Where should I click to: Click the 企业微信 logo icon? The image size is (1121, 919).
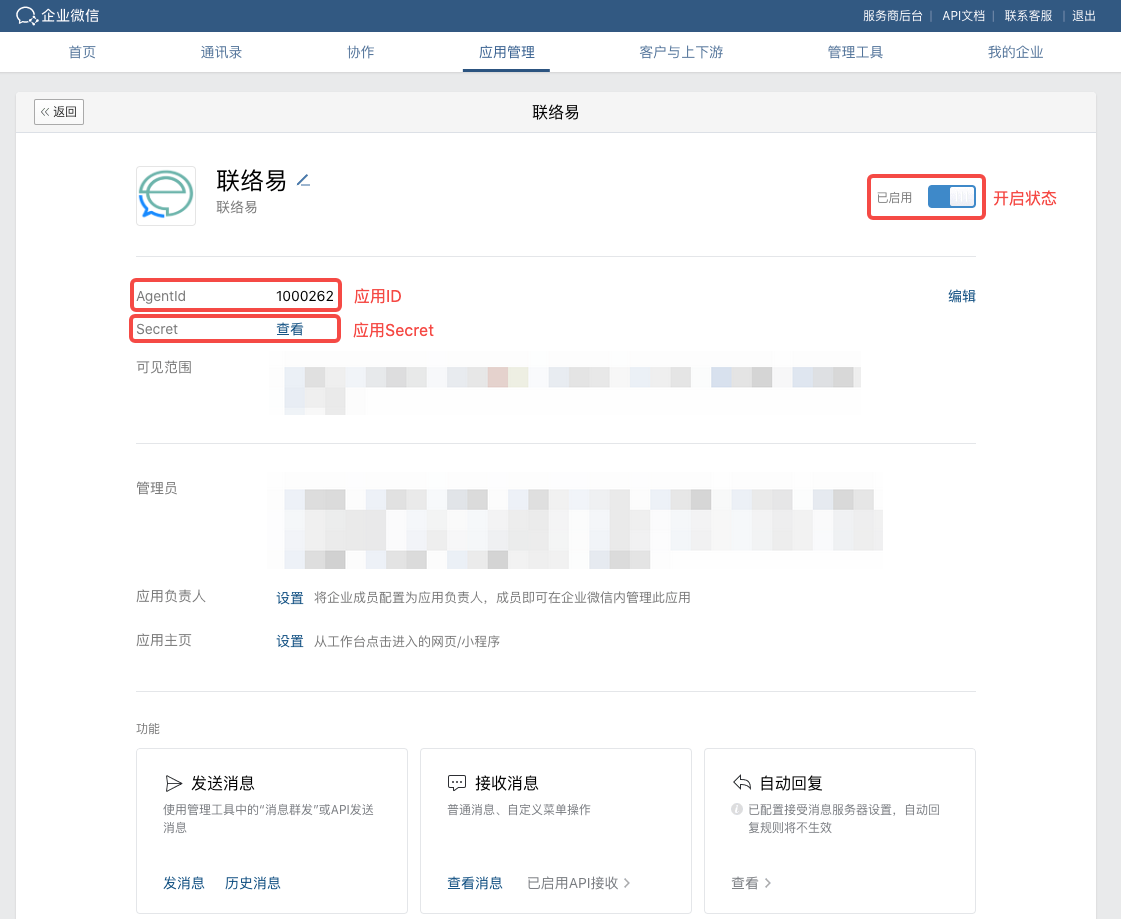pyautogui.click(x=27, y=16)
